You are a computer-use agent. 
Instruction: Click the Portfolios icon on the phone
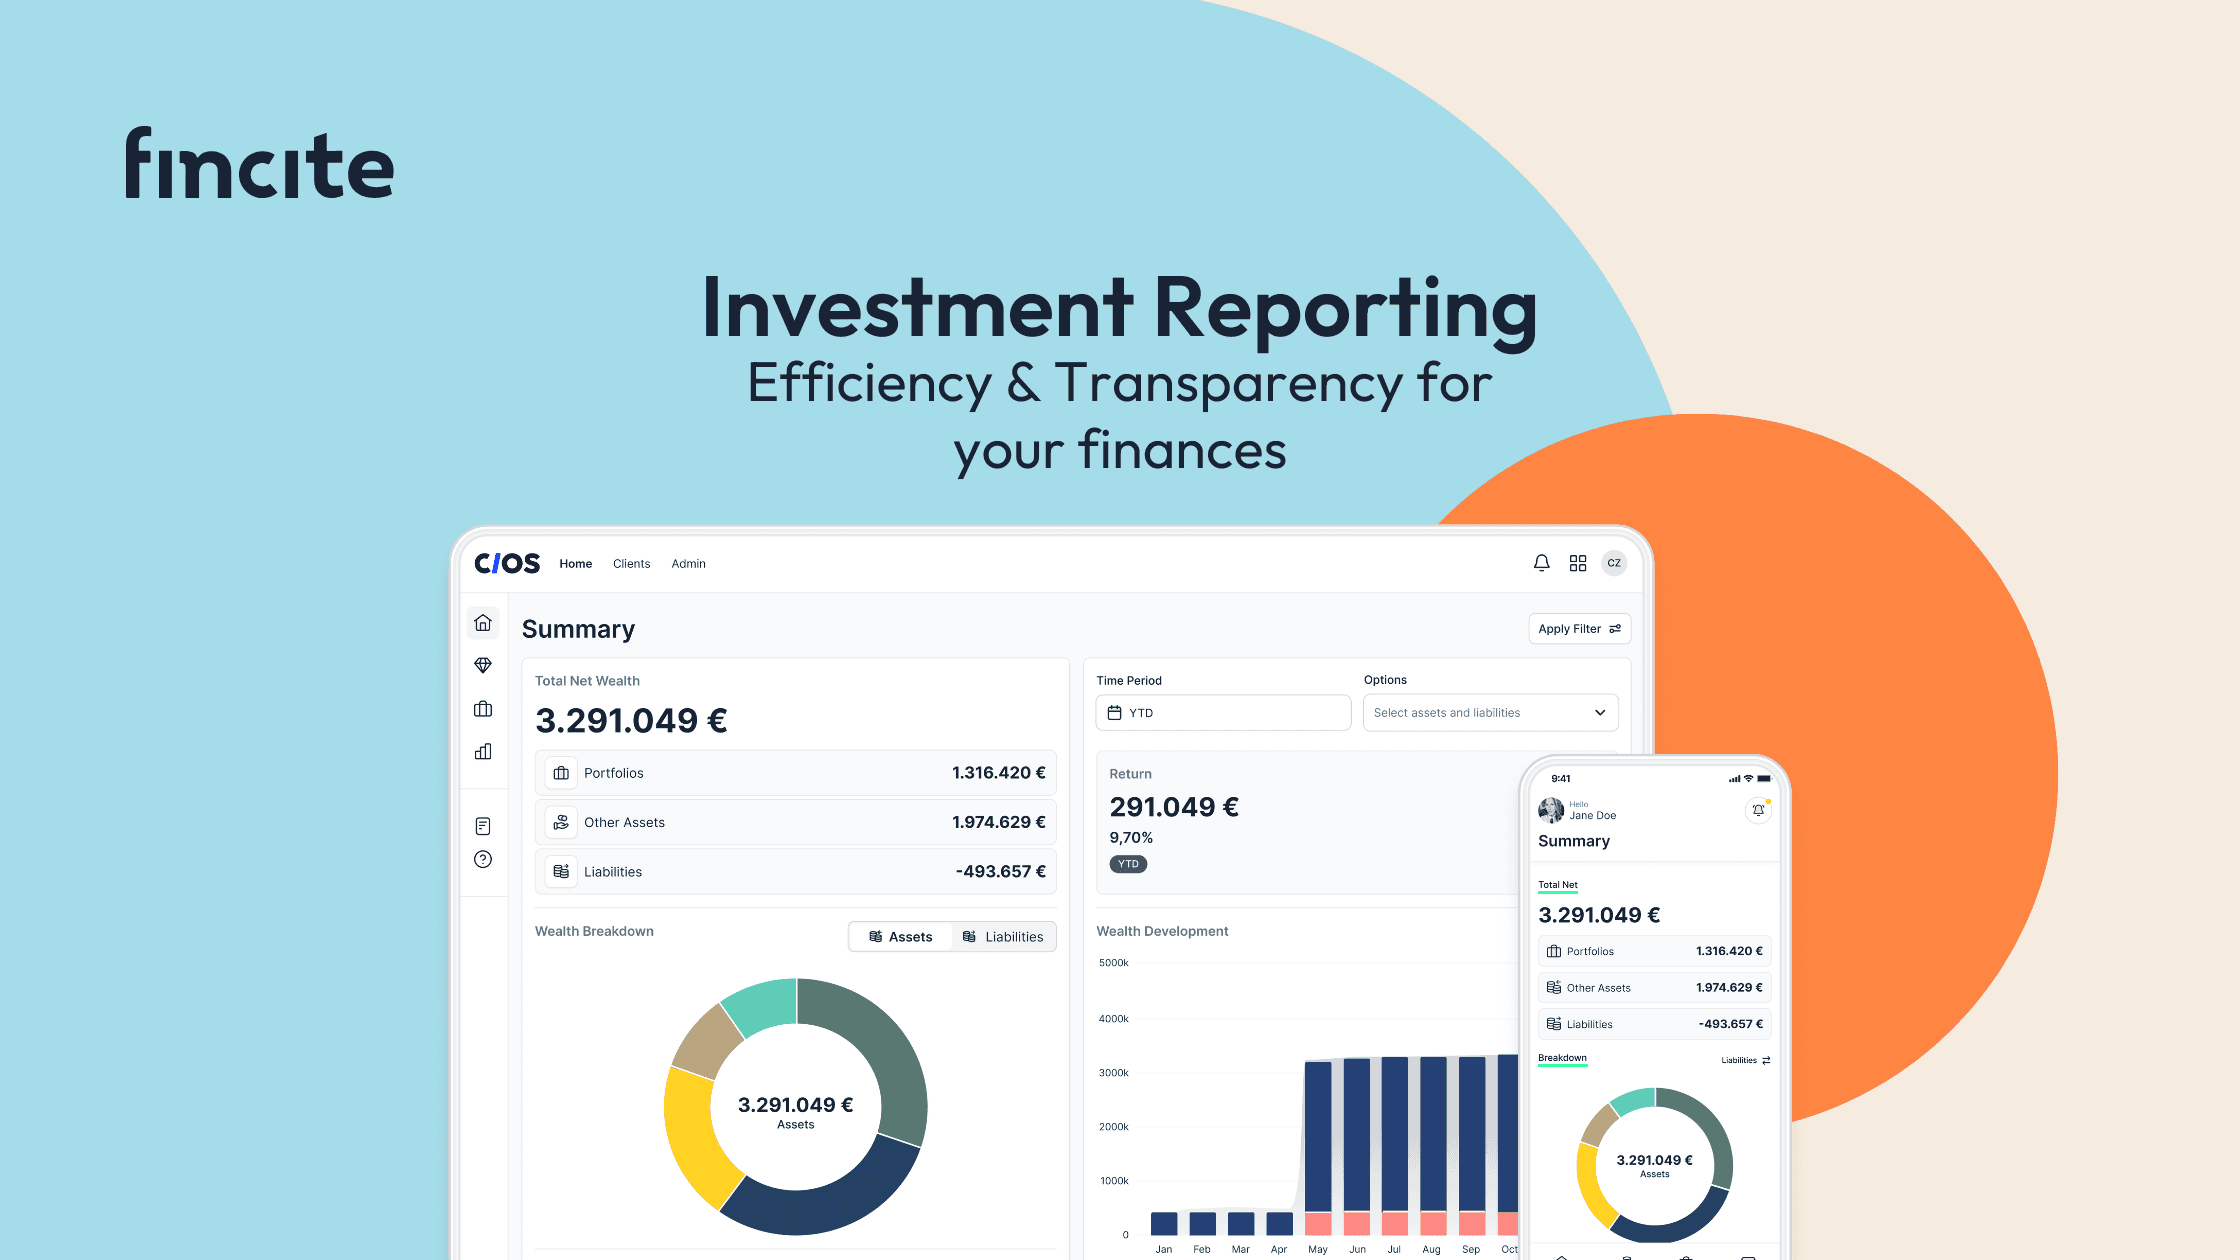point(1554,951)
